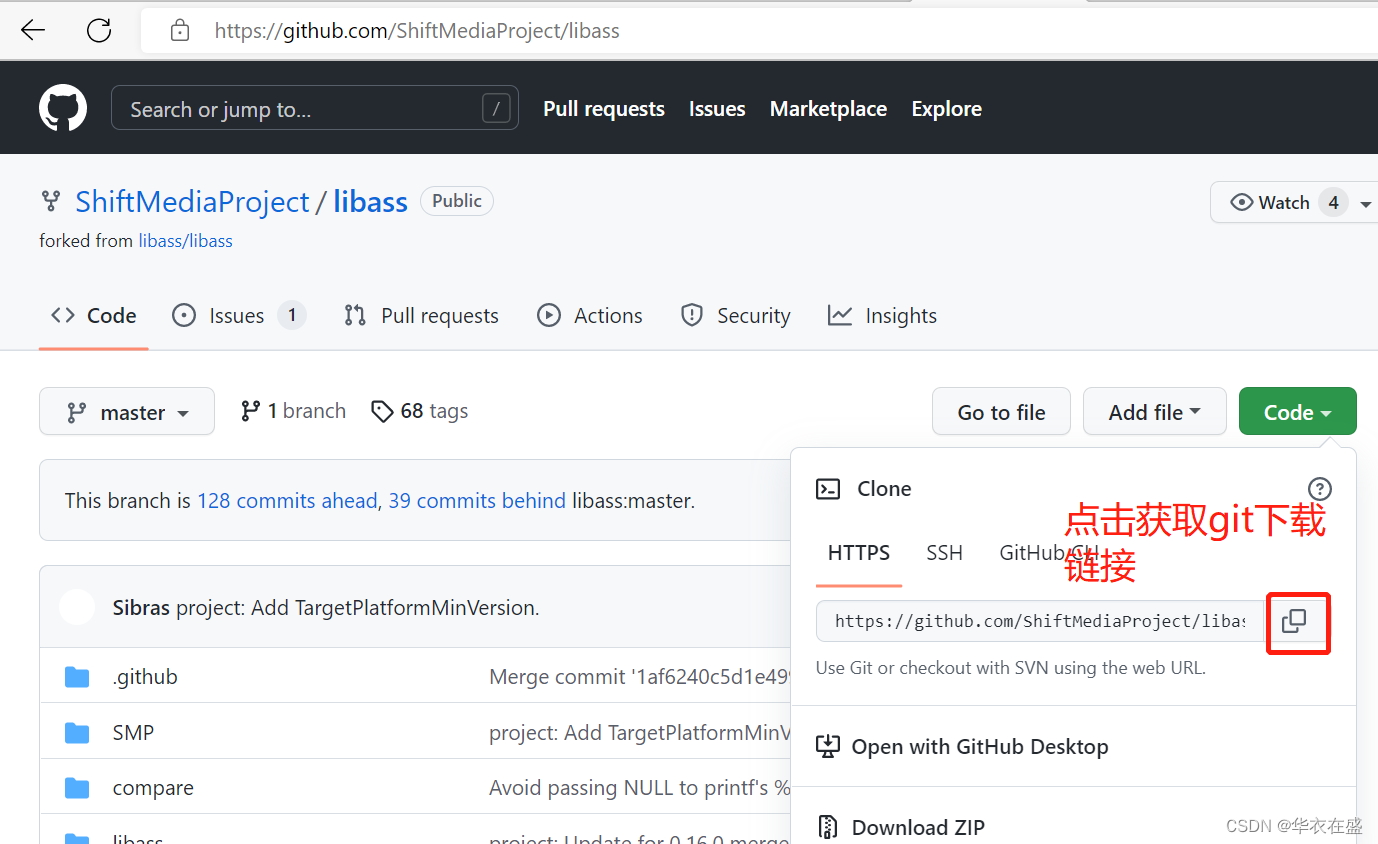Open the SMP folder name
1378x844 pixels.
(133, 733)
